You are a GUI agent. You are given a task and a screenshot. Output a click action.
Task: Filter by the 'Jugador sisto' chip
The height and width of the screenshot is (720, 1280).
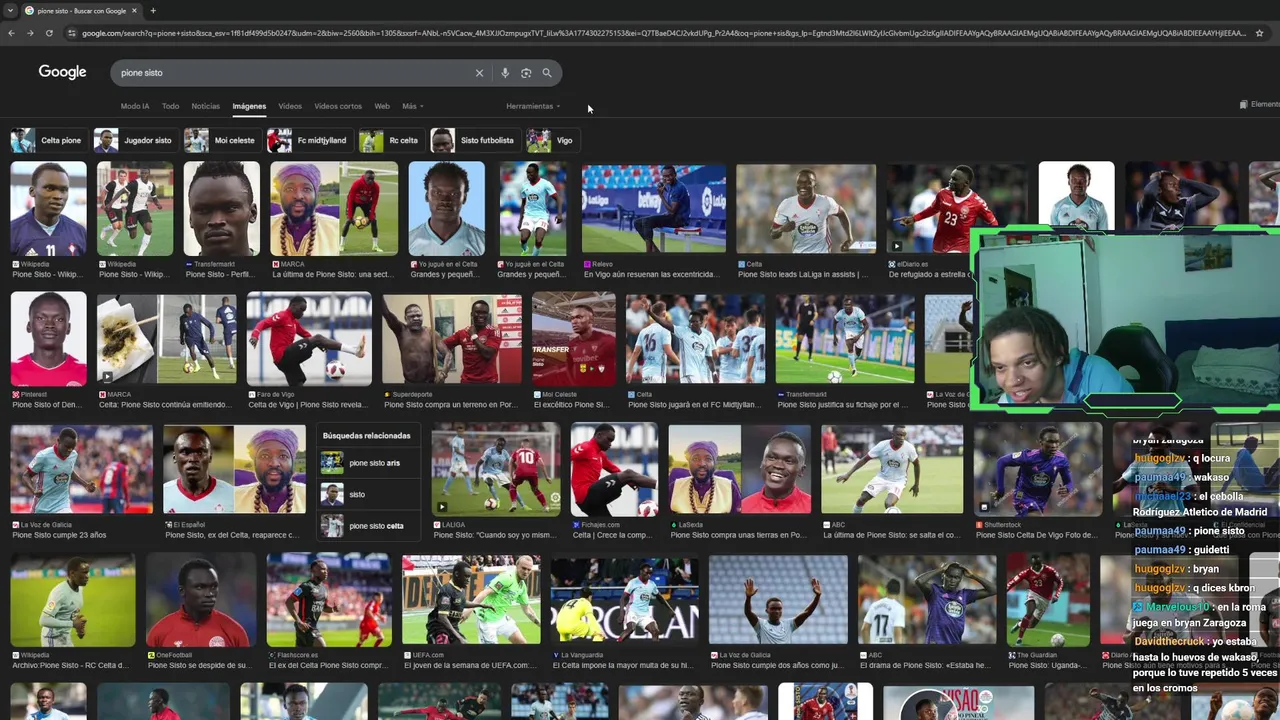coord(134,140)
